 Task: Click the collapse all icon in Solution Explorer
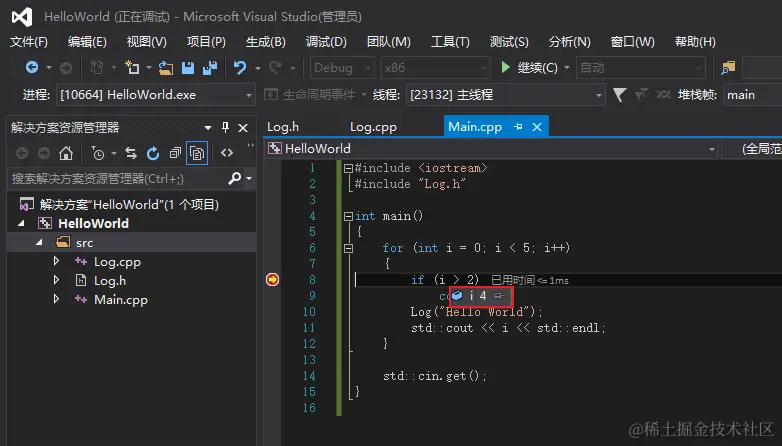(x=175, y=153)
